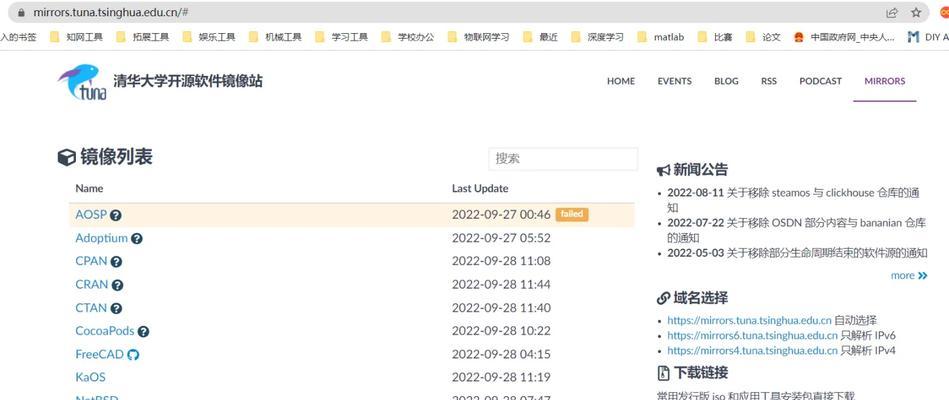The height and width of the screenshot is (400, 949).
Task: Open the 娱乐工具 bookmark folder
Action: coord(209,37)
